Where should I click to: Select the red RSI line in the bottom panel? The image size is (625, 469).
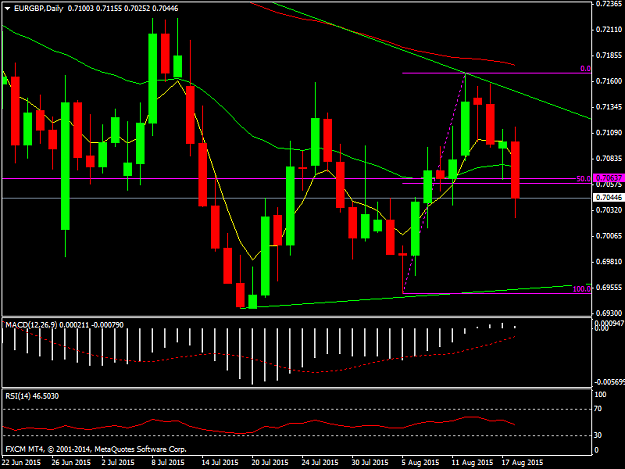coord(259,426)
